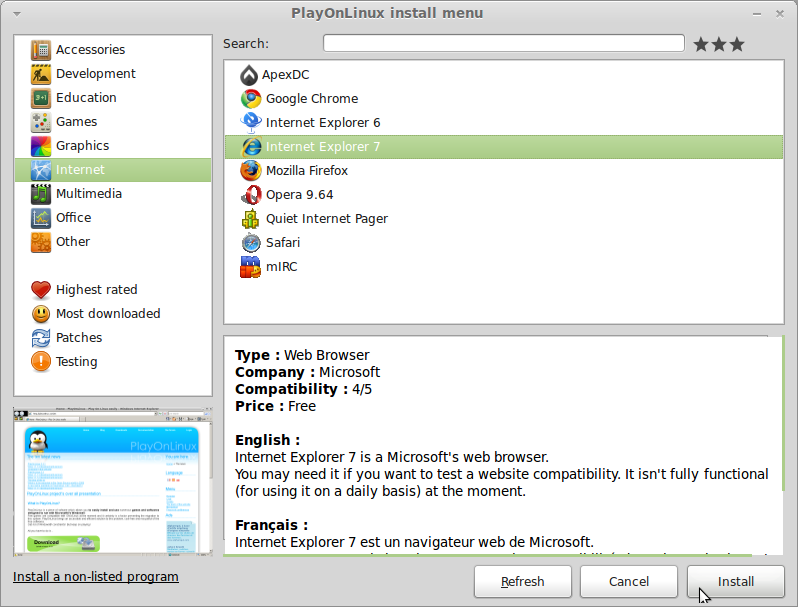Click the Office chart icon
The image size is (798, 607).
point(41,218)
